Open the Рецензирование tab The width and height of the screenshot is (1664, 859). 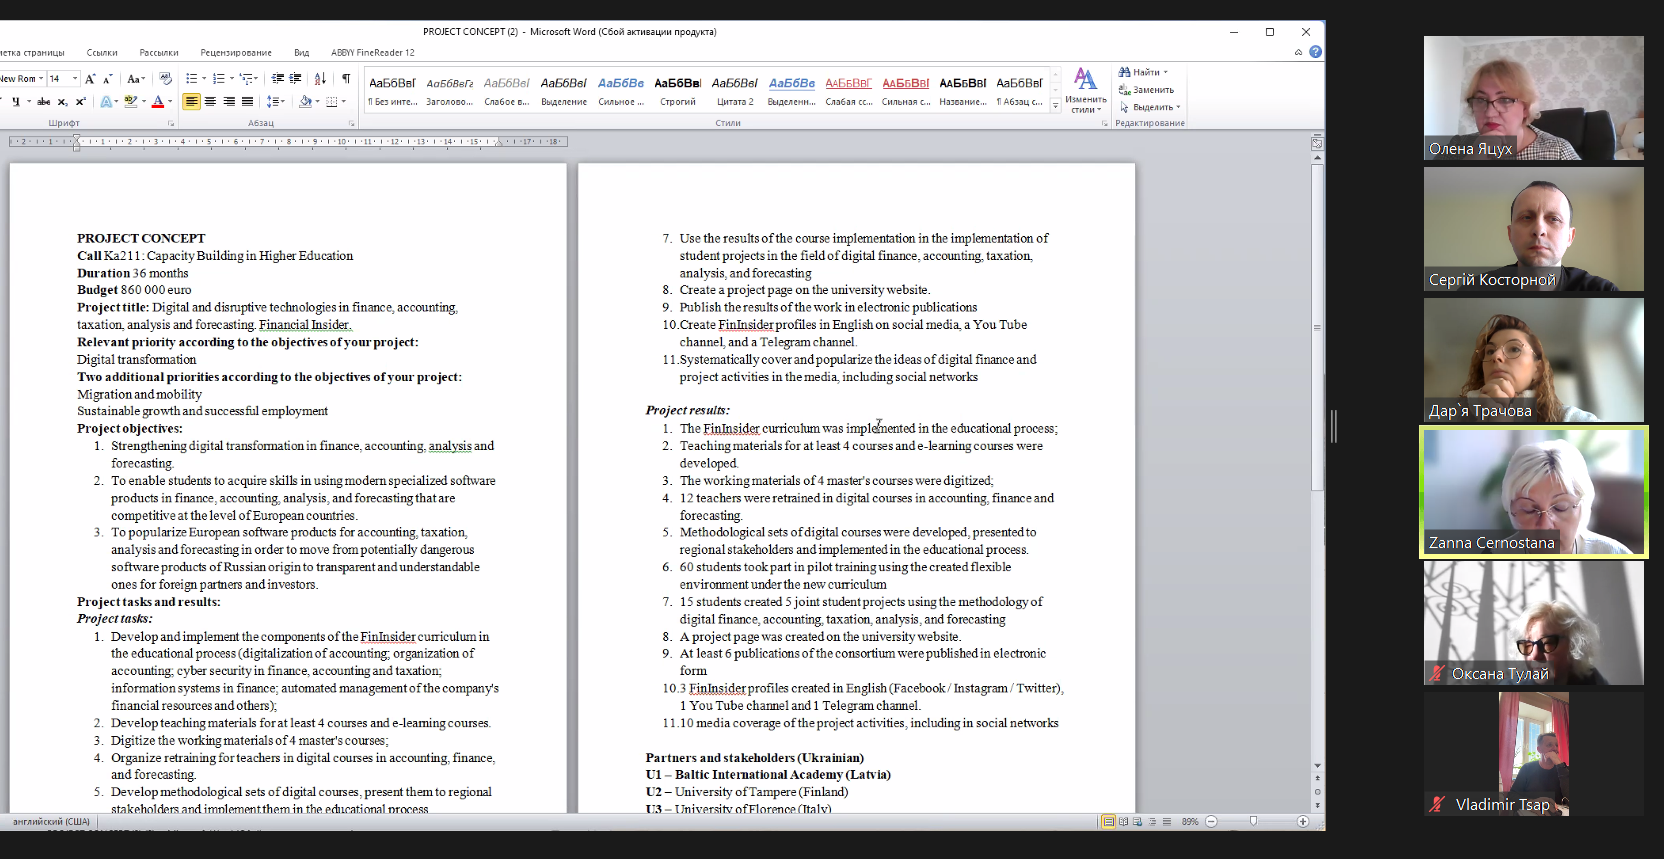coord(235,53)
